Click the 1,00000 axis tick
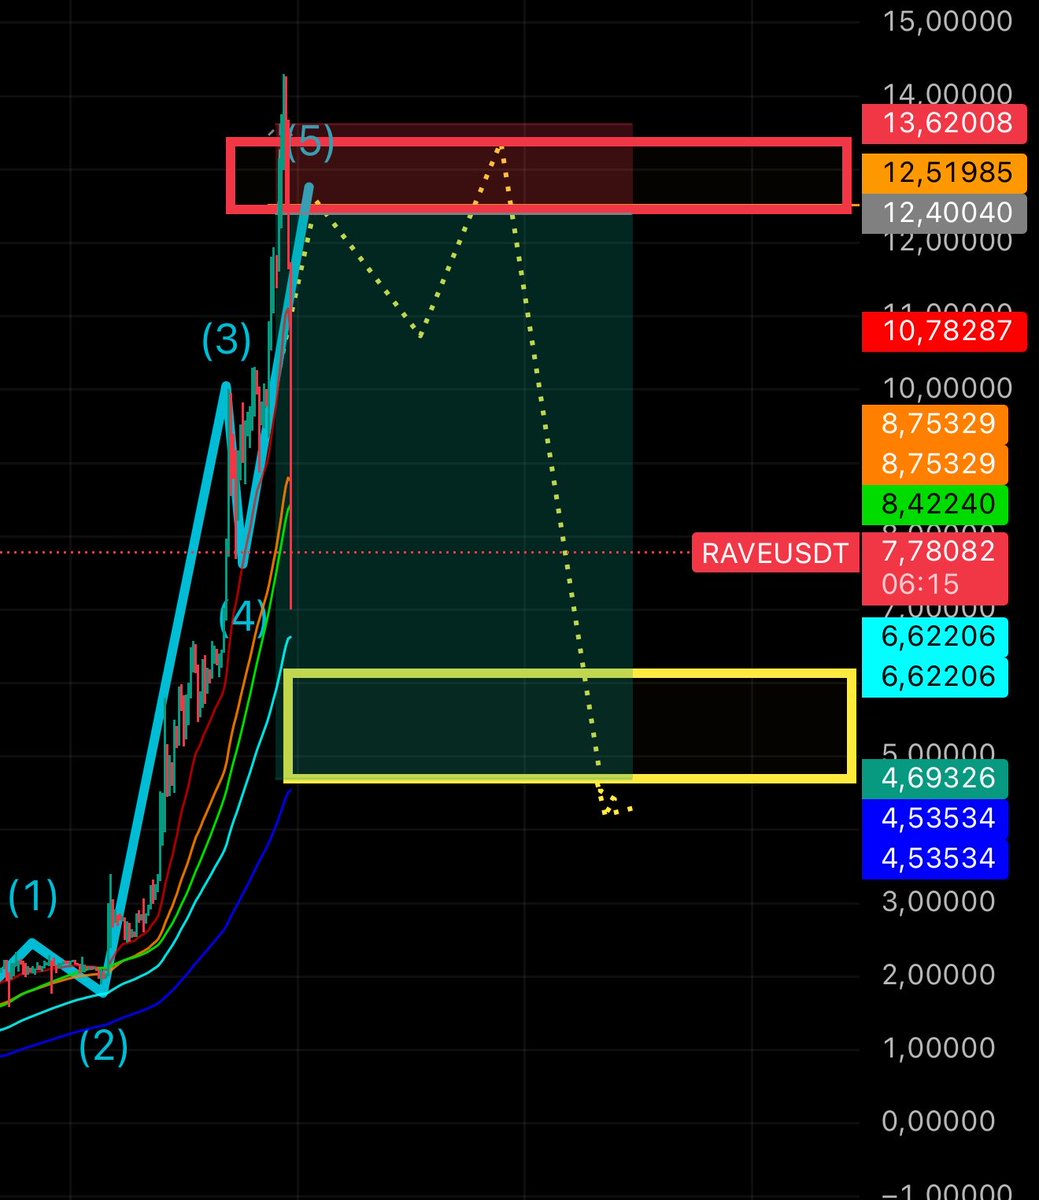This screenshot has height=1200, width=1039. click(x=940, y=1047)
